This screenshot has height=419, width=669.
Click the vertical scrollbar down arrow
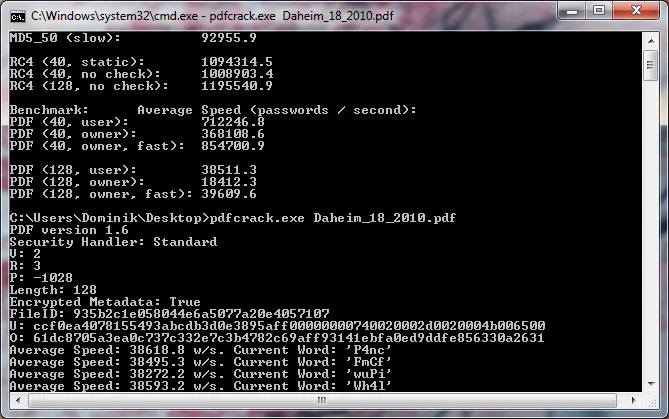coord(651,384)
